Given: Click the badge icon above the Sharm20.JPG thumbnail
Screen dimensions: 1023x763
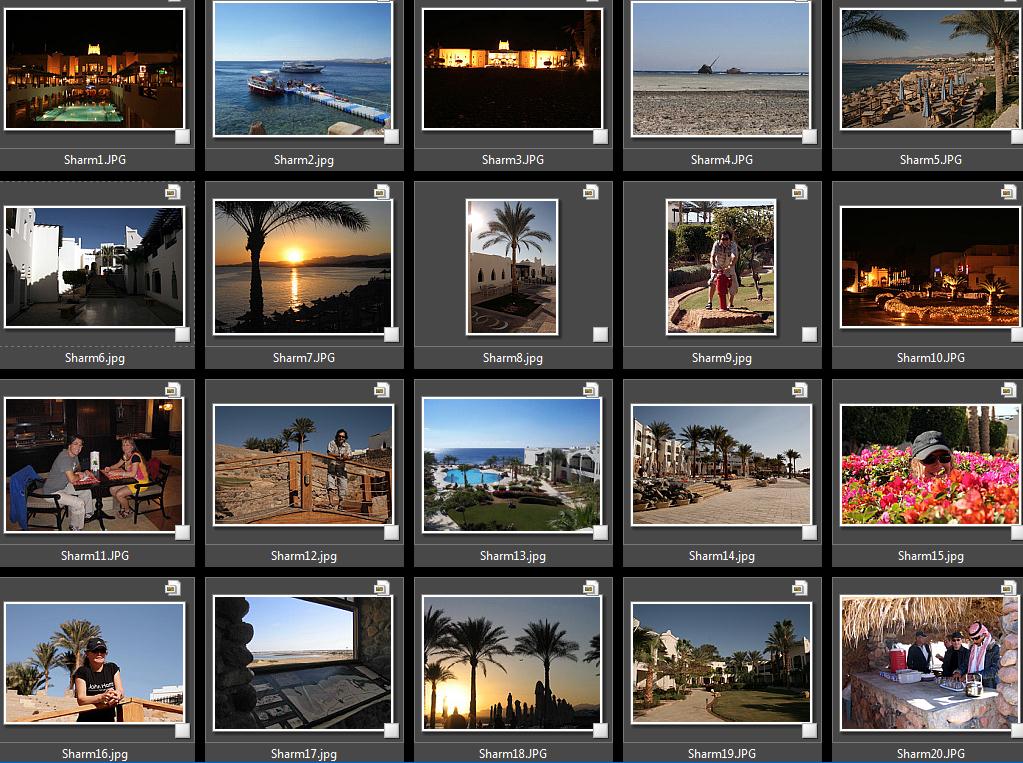Looking at the screenshot, I should click(x=1008, y=589).
